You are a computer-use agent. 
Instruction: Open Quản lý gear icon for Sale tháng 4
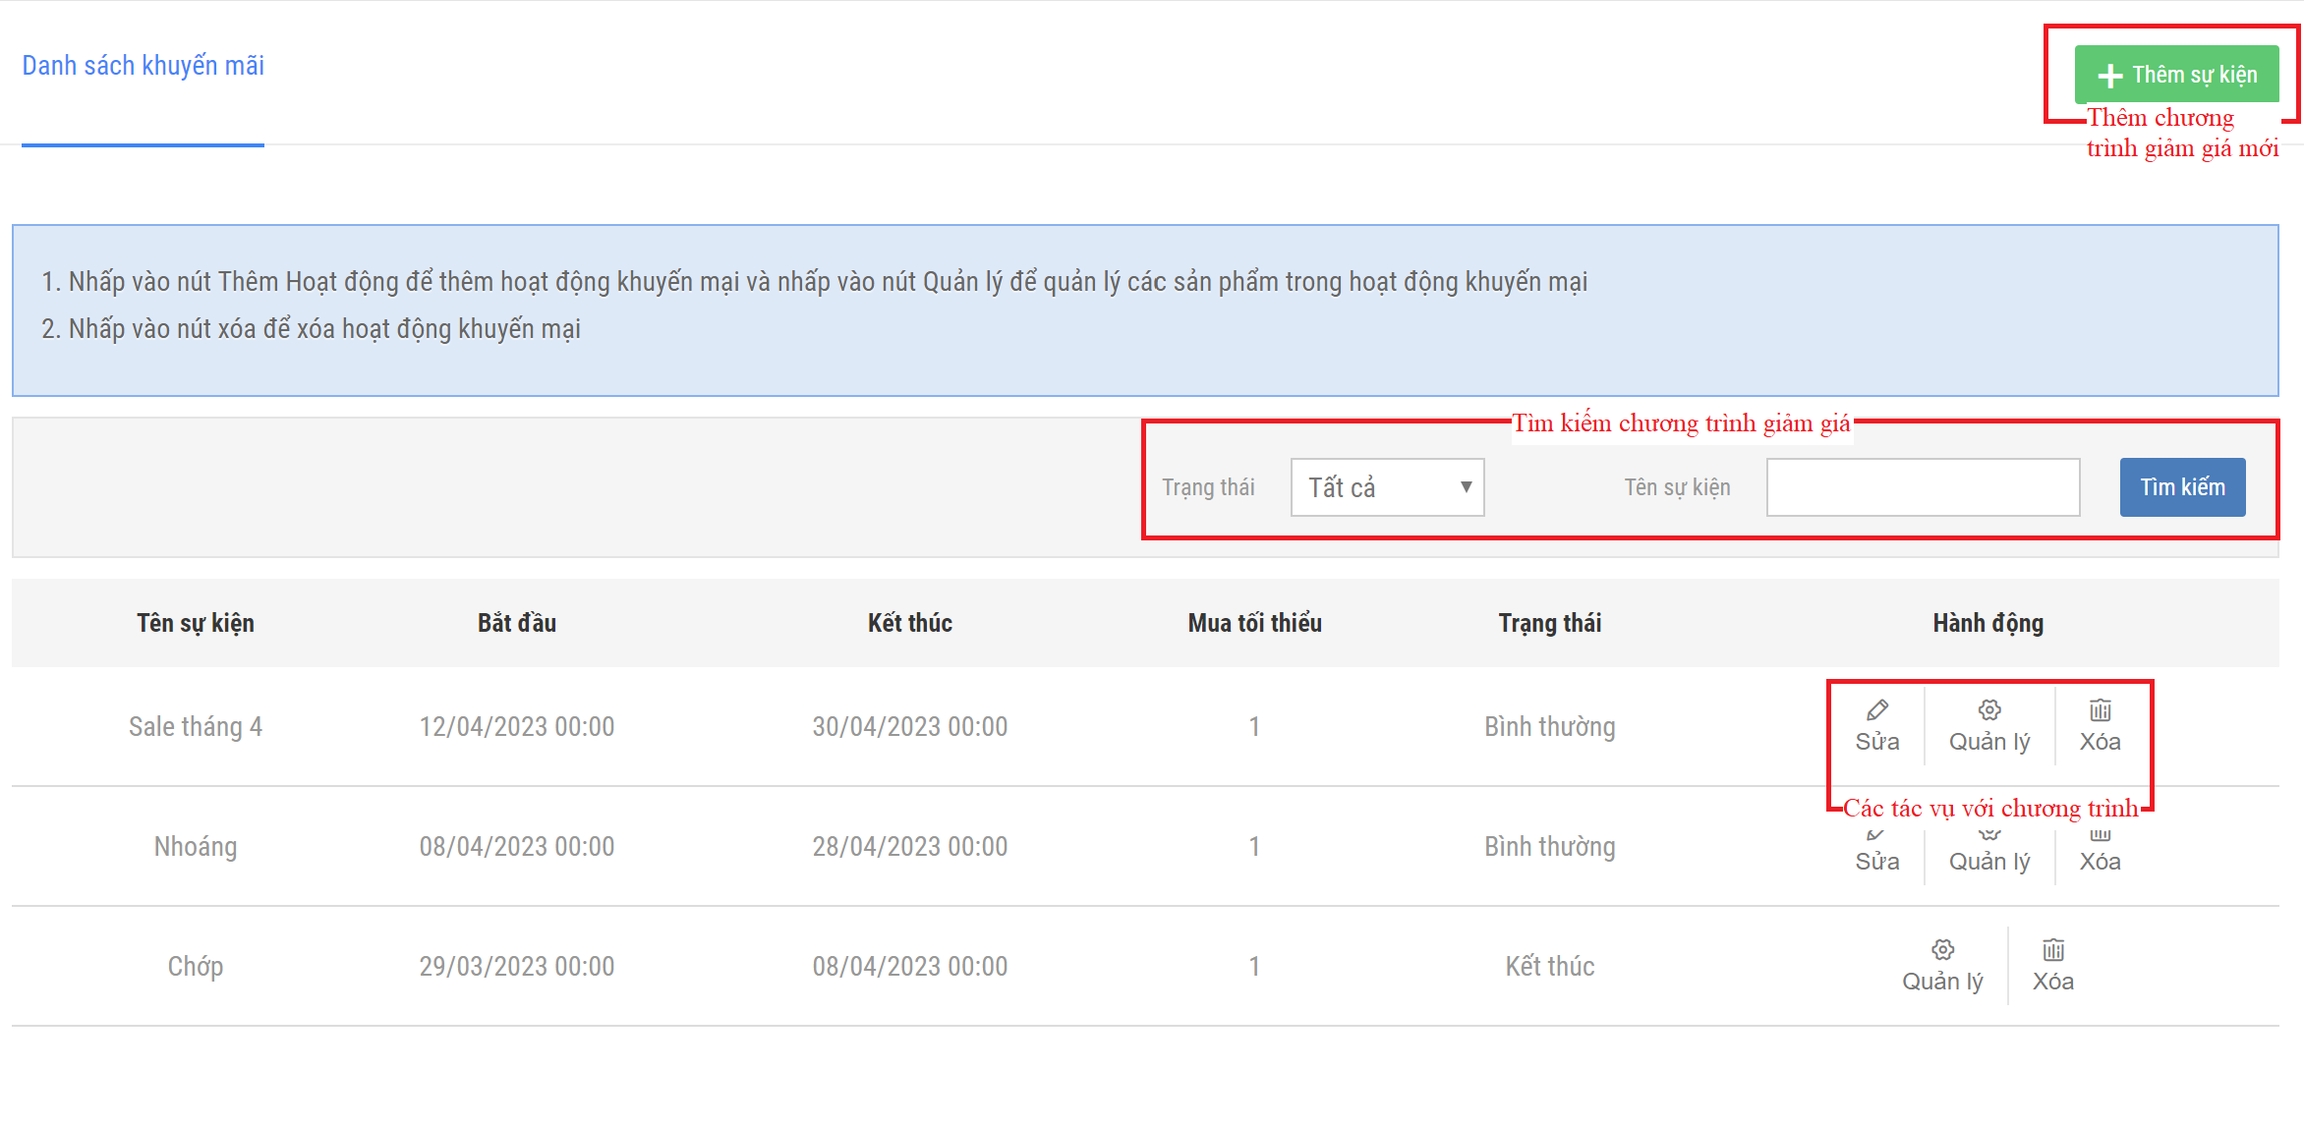tap(1989, 711)
